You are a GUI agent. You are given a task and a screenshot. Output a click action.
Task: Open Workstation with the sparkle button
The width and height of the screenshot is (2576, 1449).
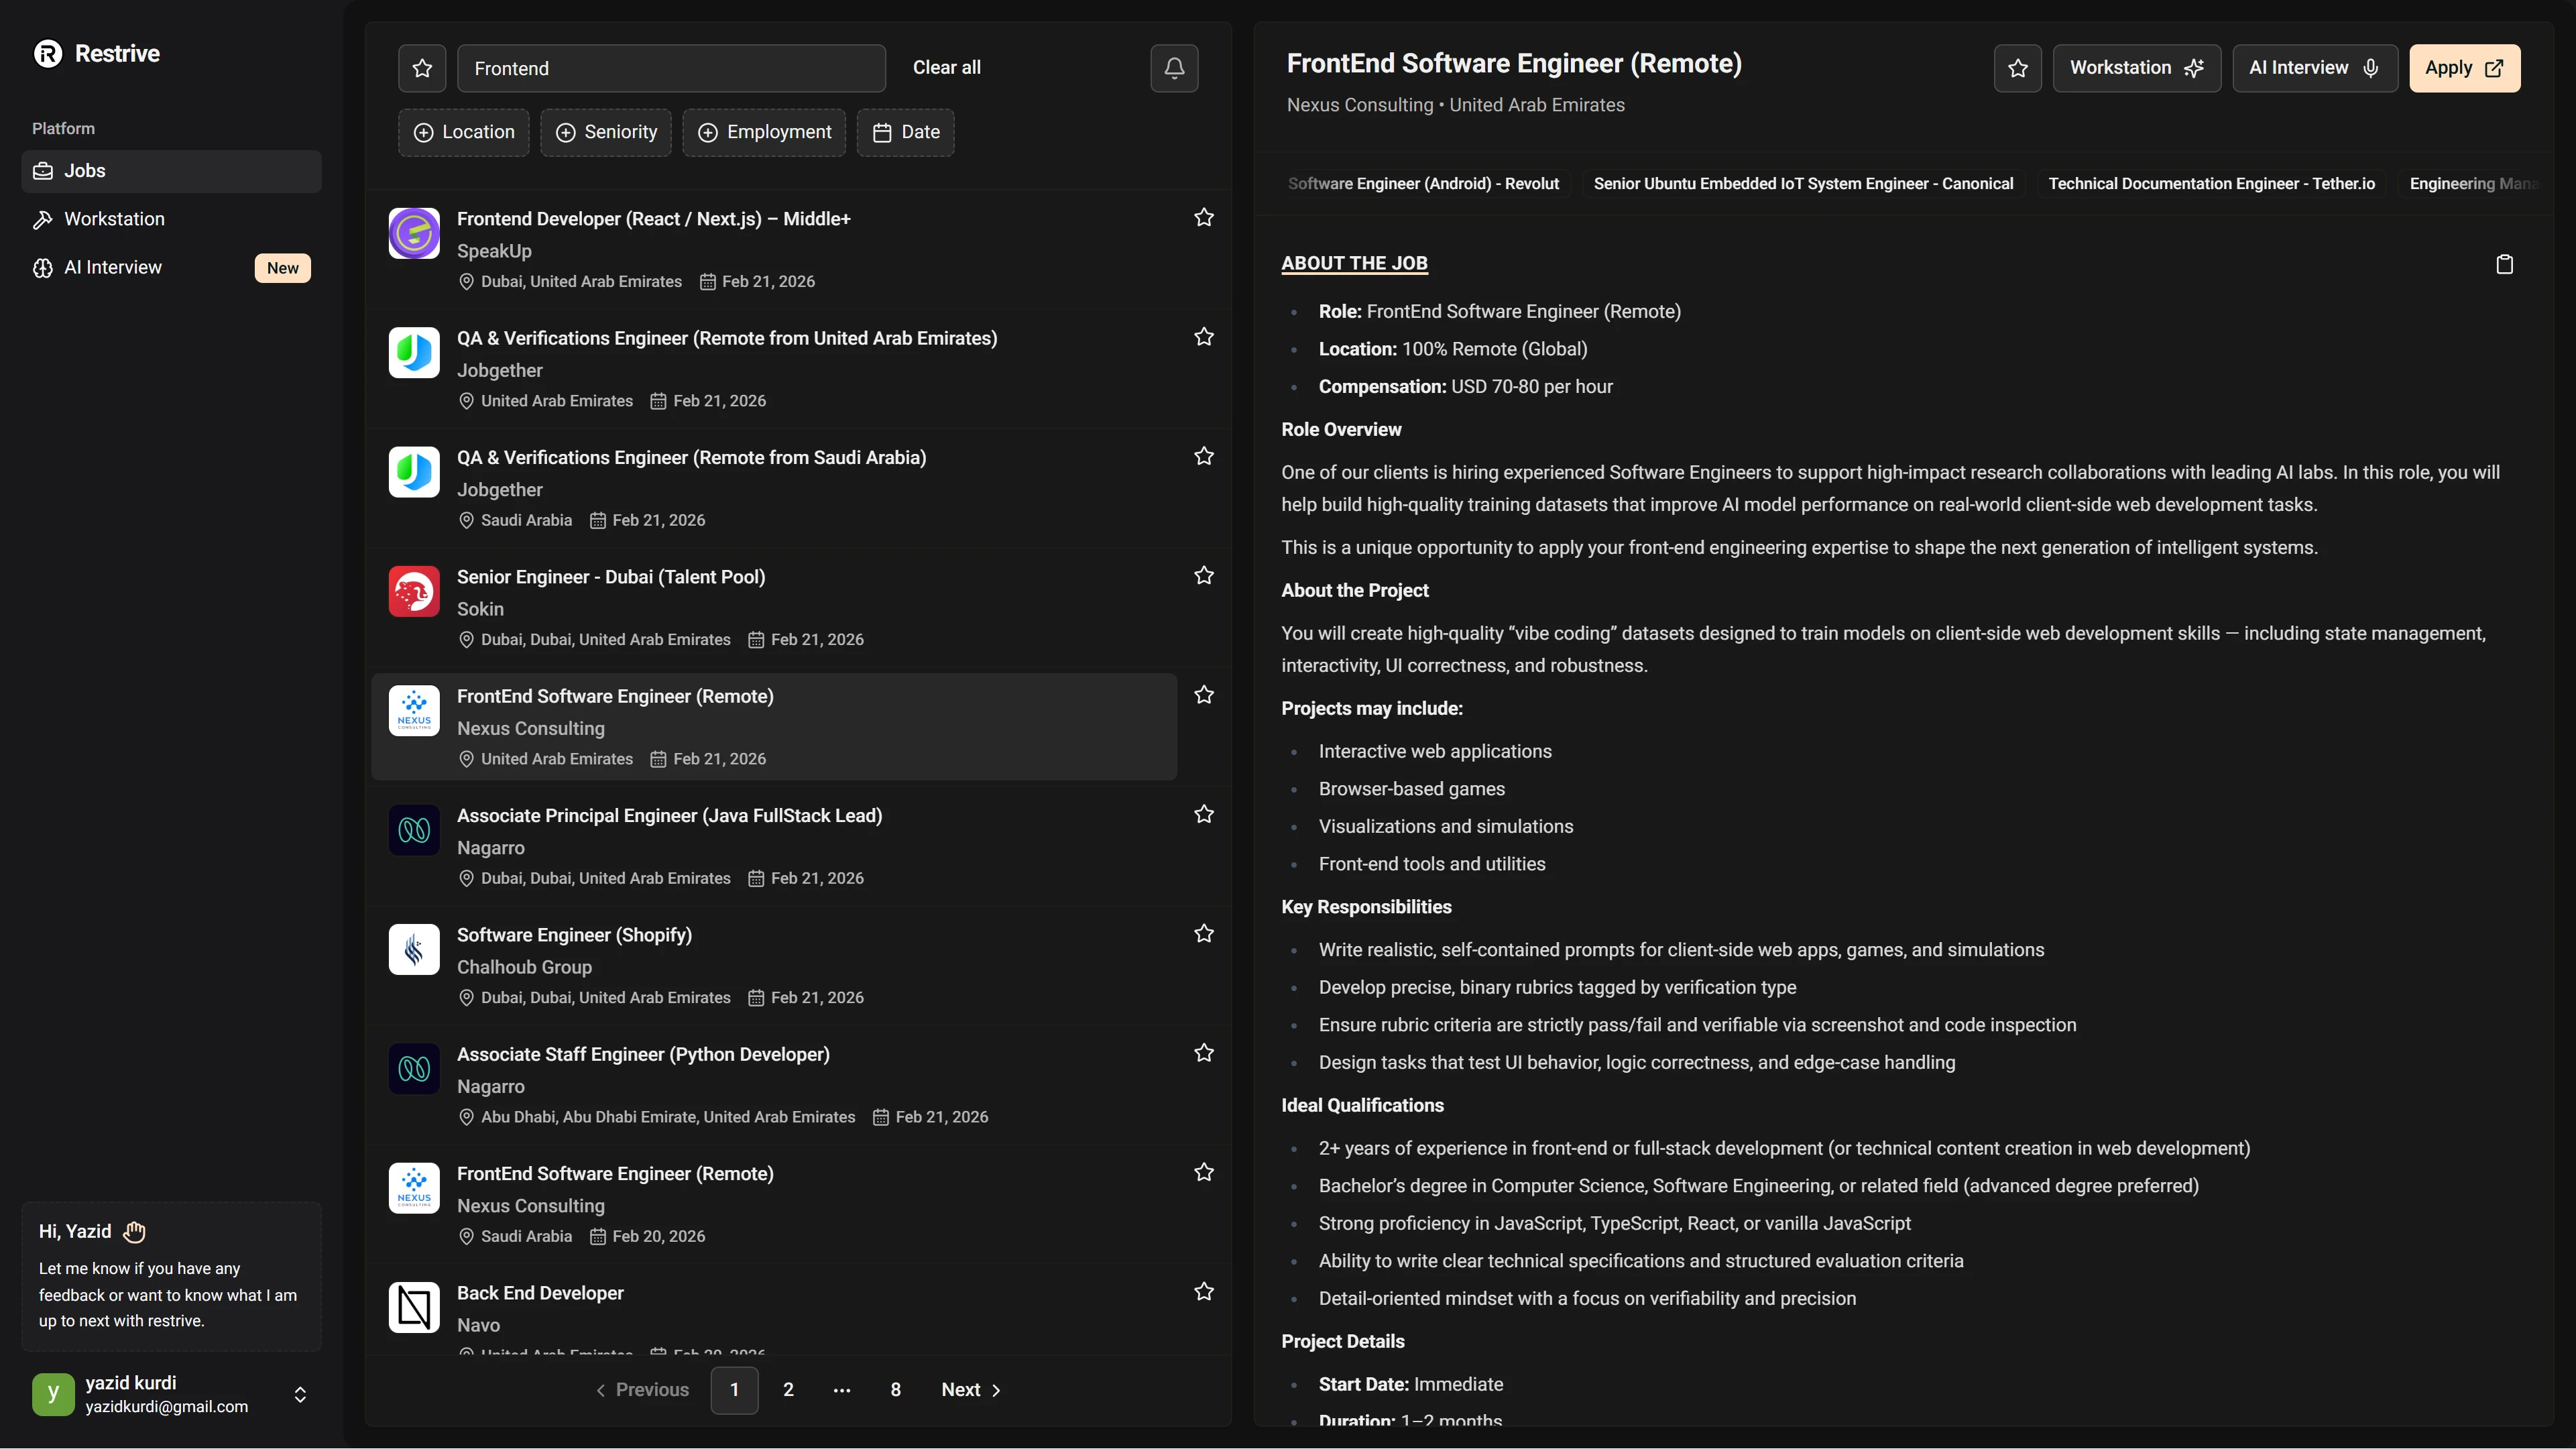[x=2136, y=68]
